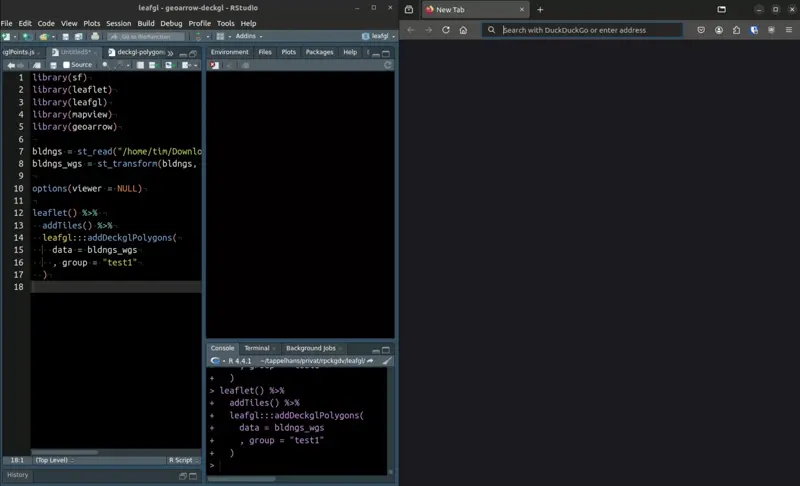This screenshot has width=800, height=486.
Task: Show more hidden source tabs
Action: tap(170, 52)
